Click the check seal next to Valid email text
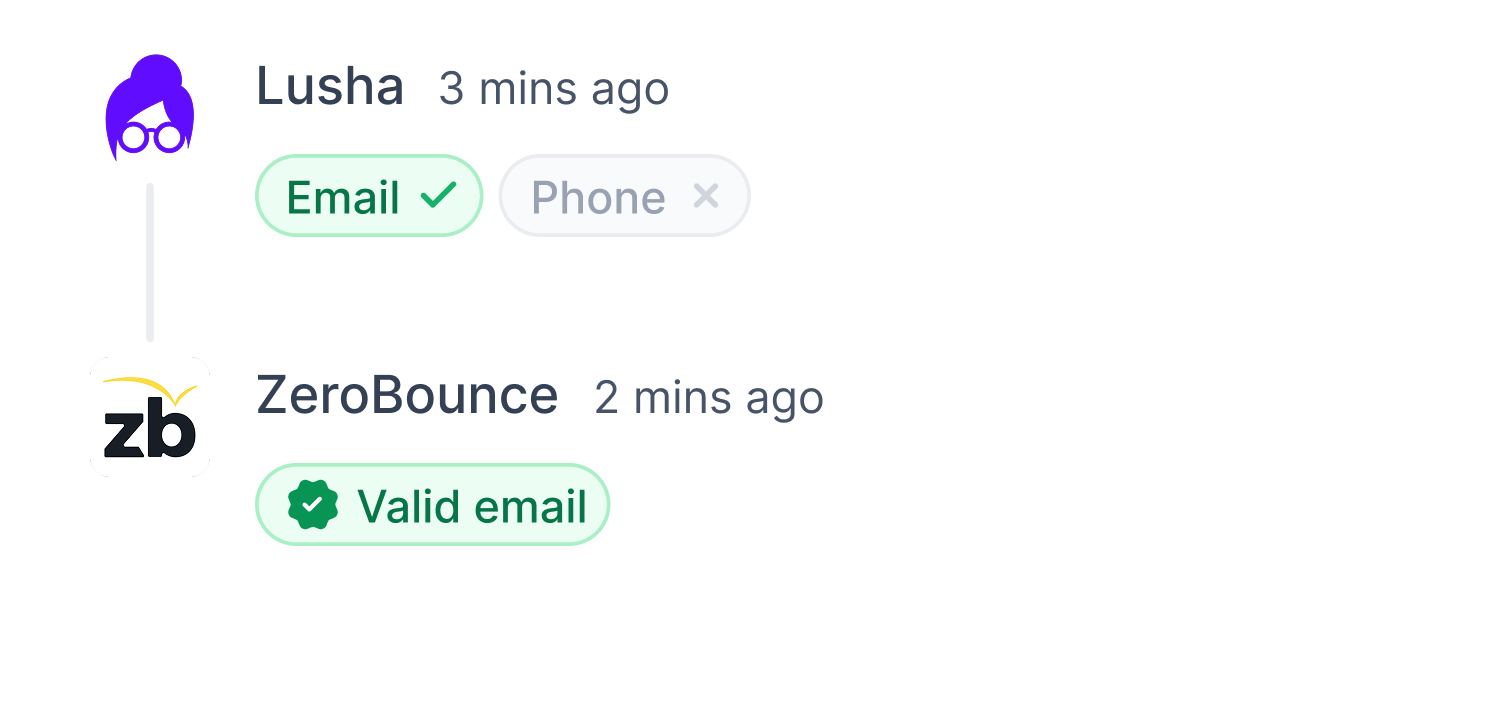Viewport: 1500px width, 714px height. 310,504
